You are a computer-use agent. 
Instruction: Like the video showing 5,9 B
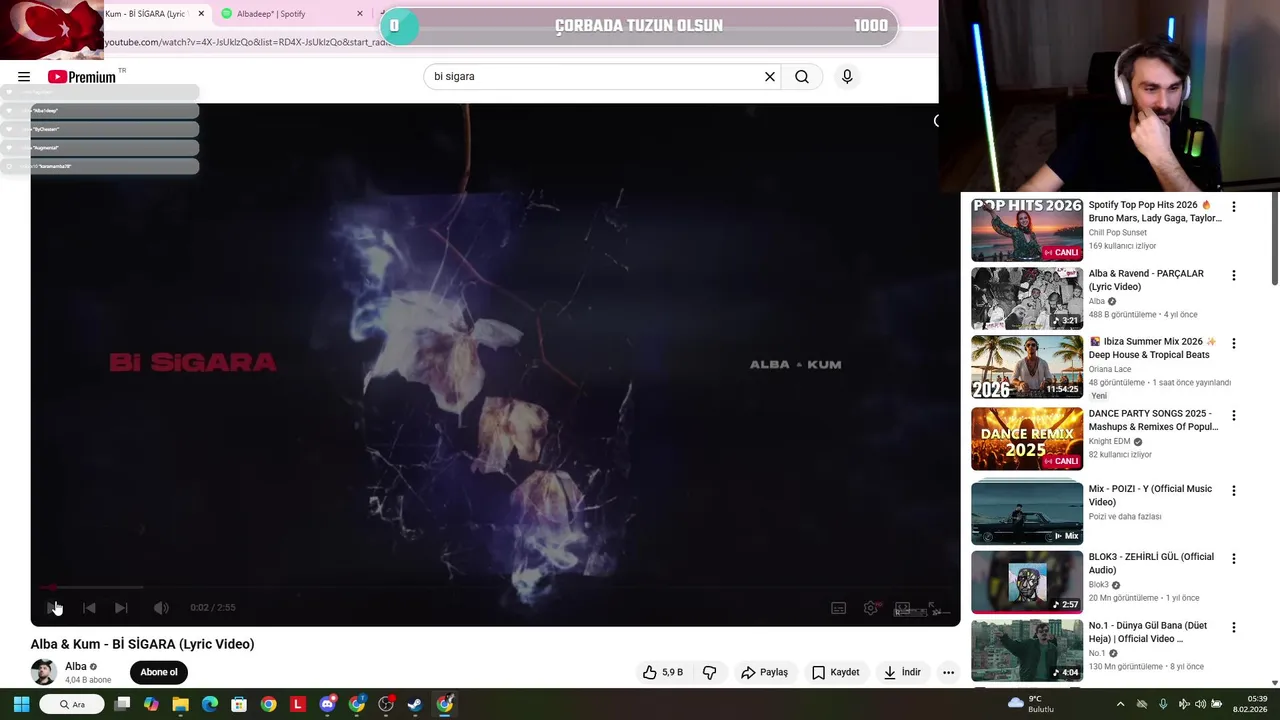(x=663, y=673)
